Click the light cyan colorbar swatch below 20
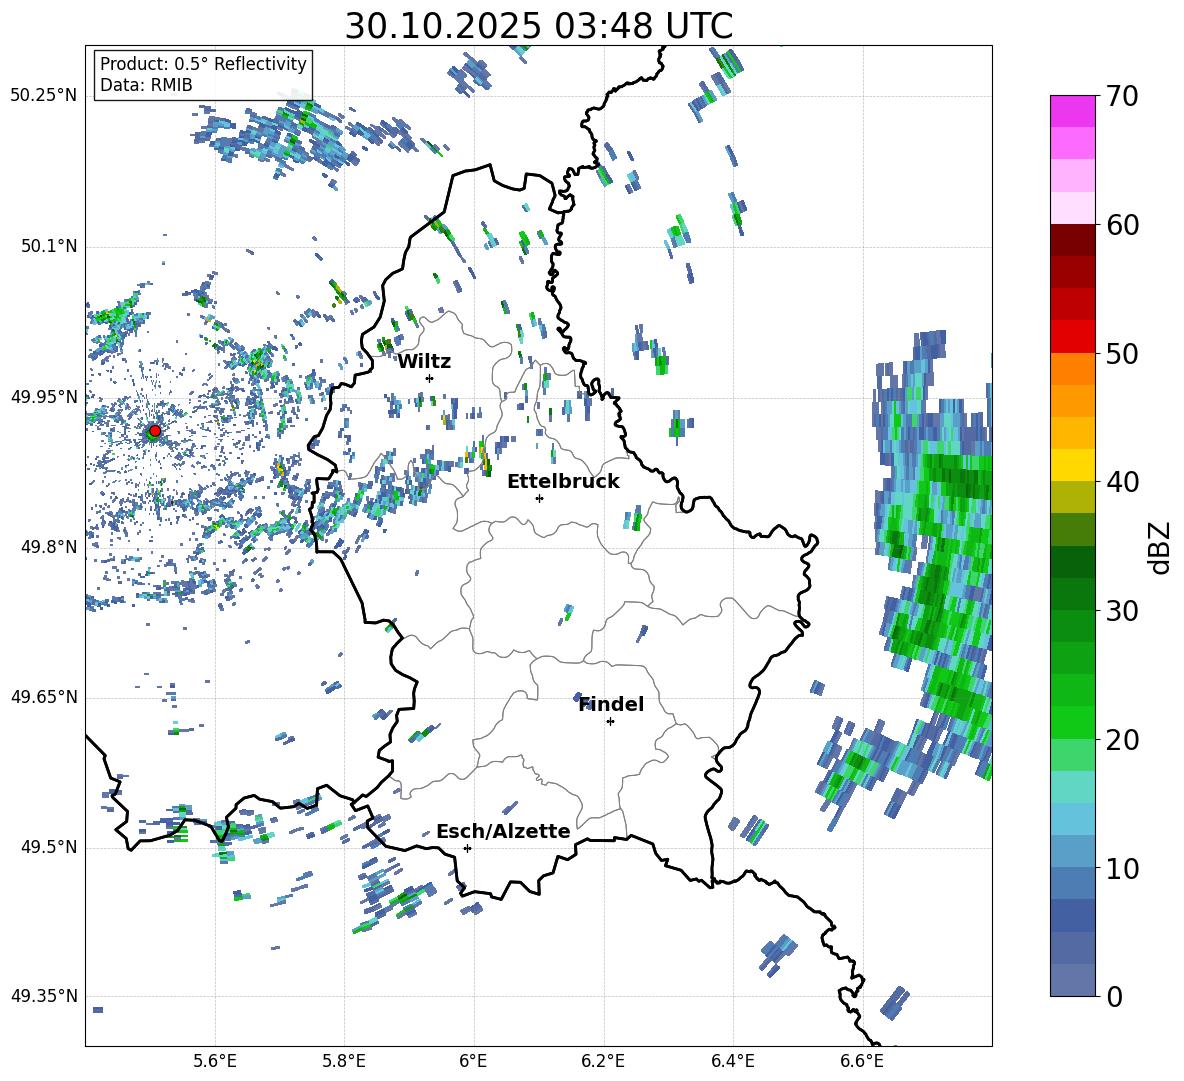Screen dimensions: 1184x1081 [1072, 787]
